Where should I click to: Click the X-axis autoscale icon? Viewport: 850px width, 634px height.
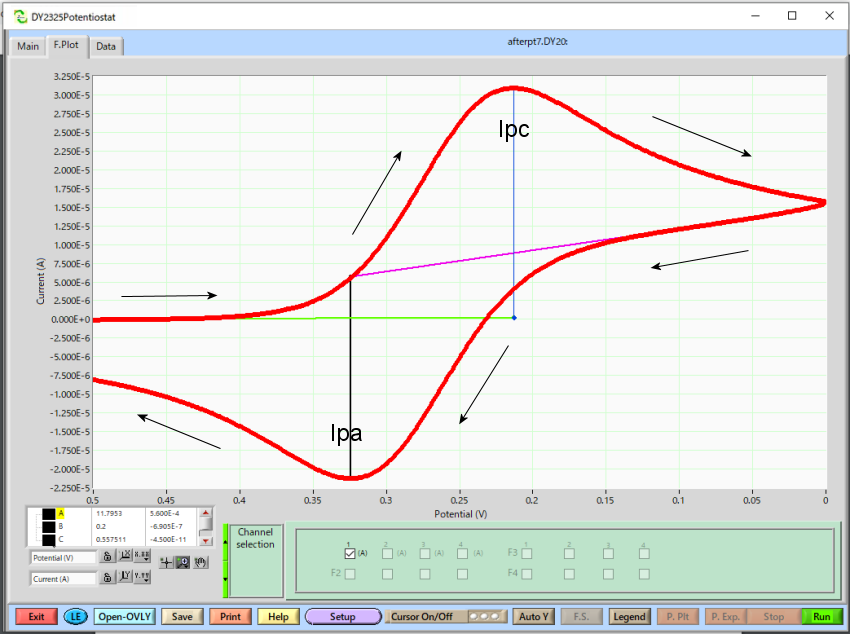click(x=125, y=557)
